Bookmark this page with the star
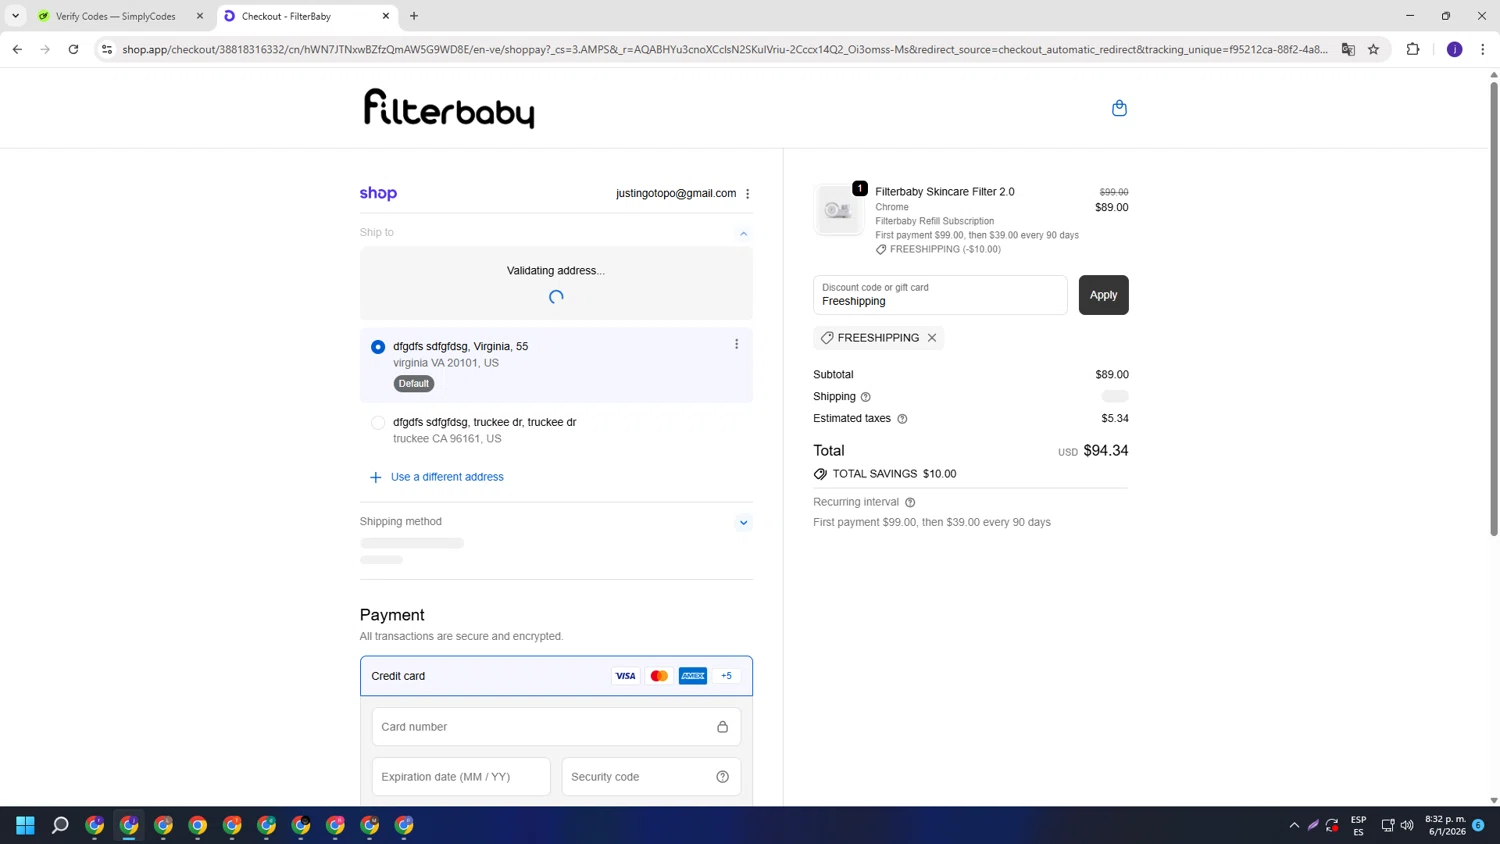Viewport: 1500px width, 844px height. pyautogui.click(x=1374, y=49)
